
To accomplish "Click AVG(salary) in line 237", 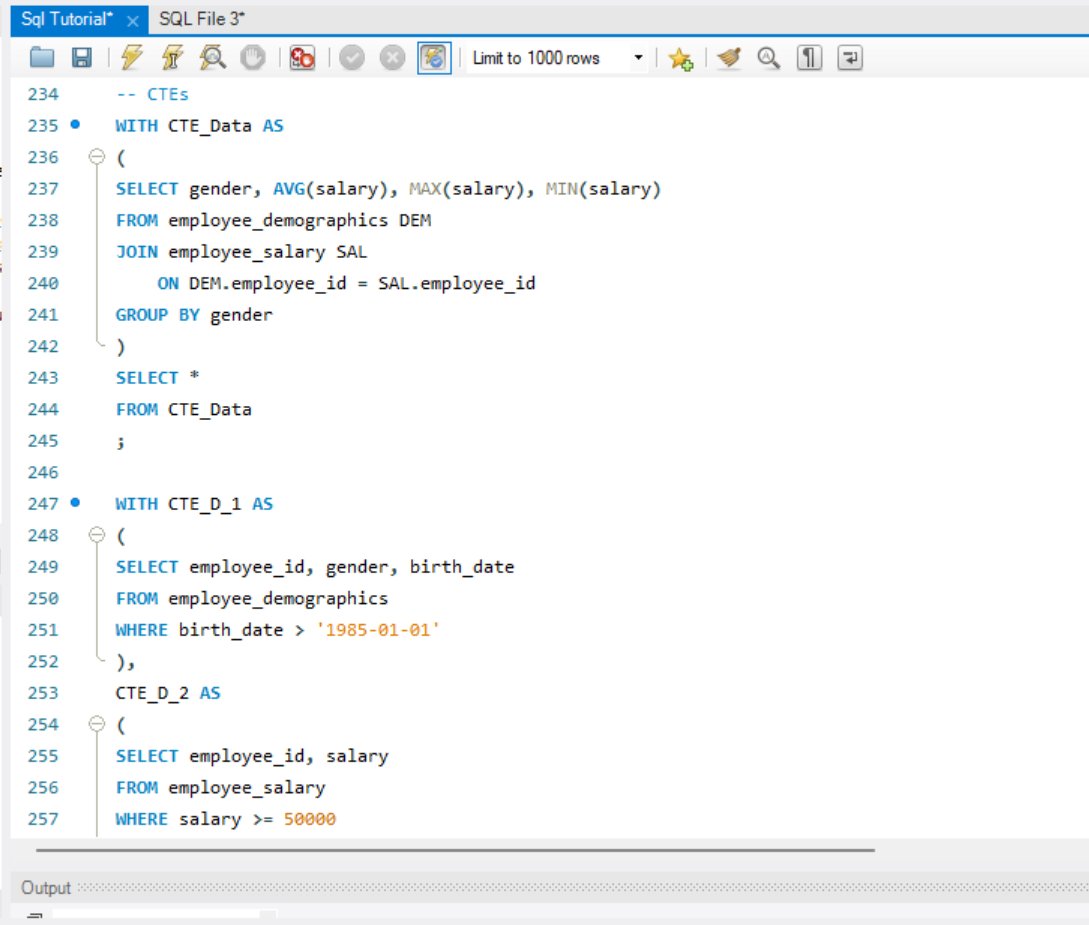I will coord(330,188).
